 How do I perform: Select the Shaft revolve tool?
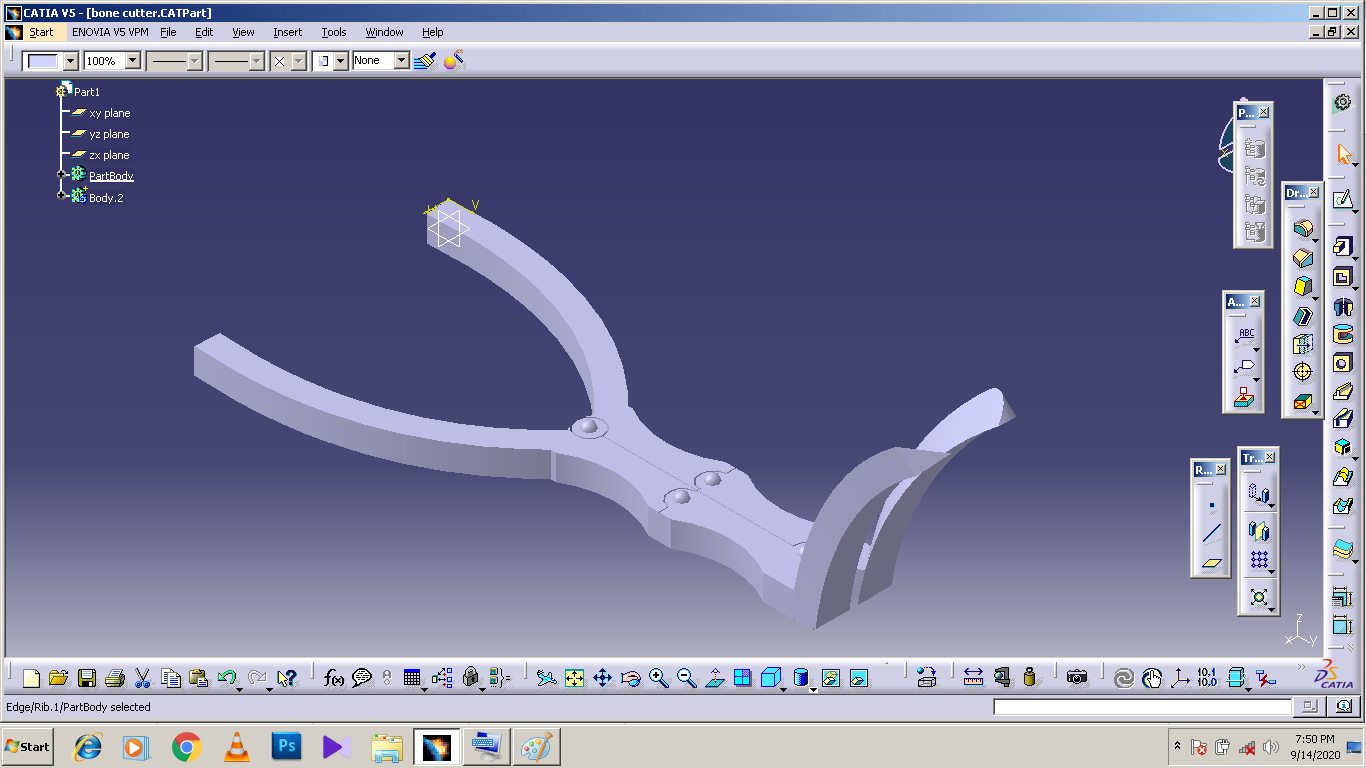[x=1342, y=306]
